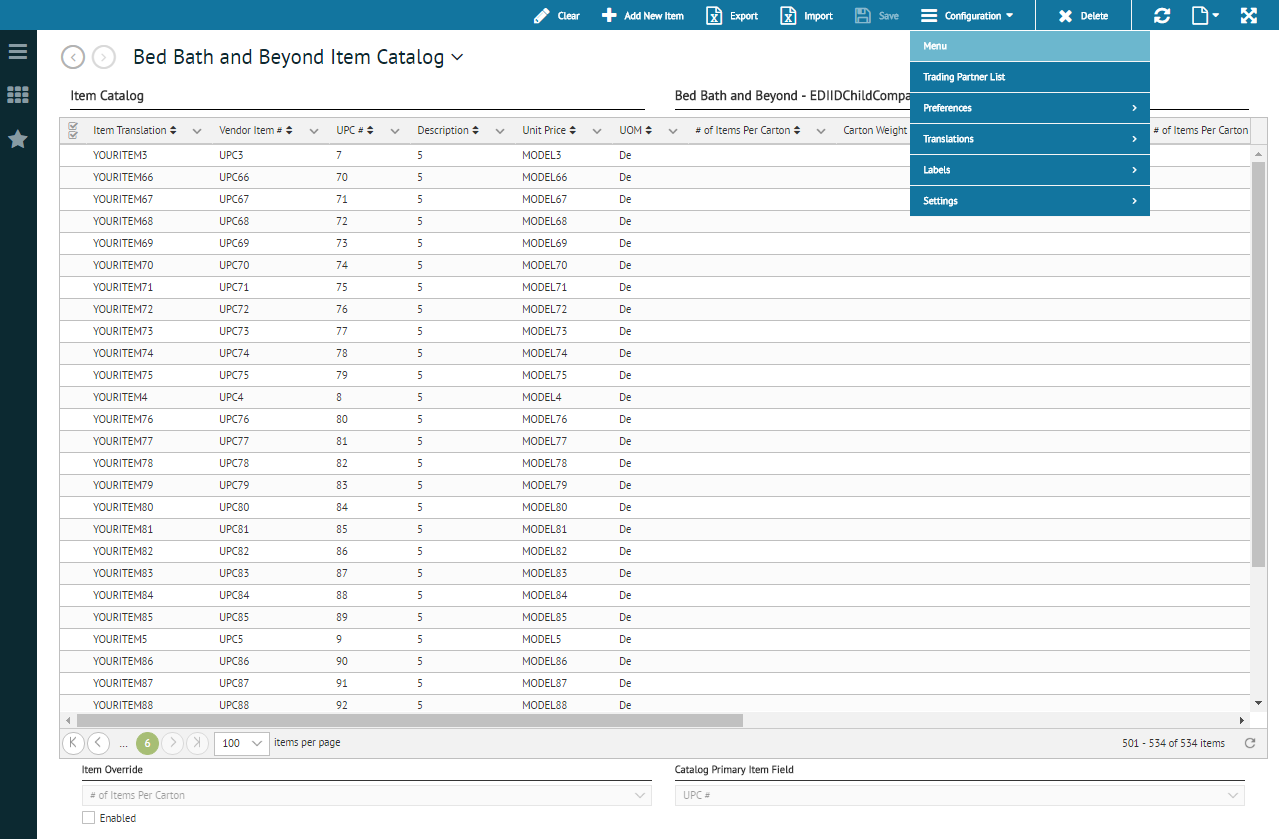This screenshot has height=839, width=1279.
Task: Click the Delete button label
Action: point(1094,16)
